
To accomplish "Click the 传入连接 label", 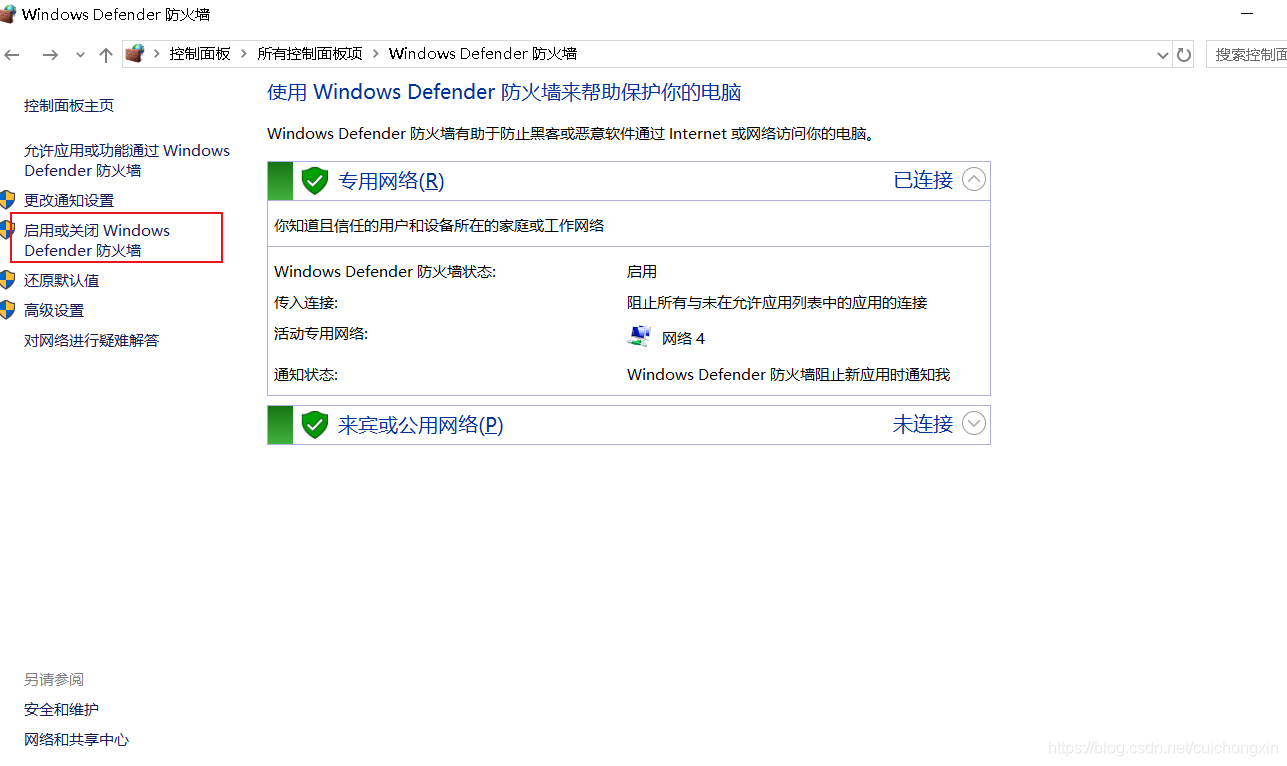I will coord(306,302).
